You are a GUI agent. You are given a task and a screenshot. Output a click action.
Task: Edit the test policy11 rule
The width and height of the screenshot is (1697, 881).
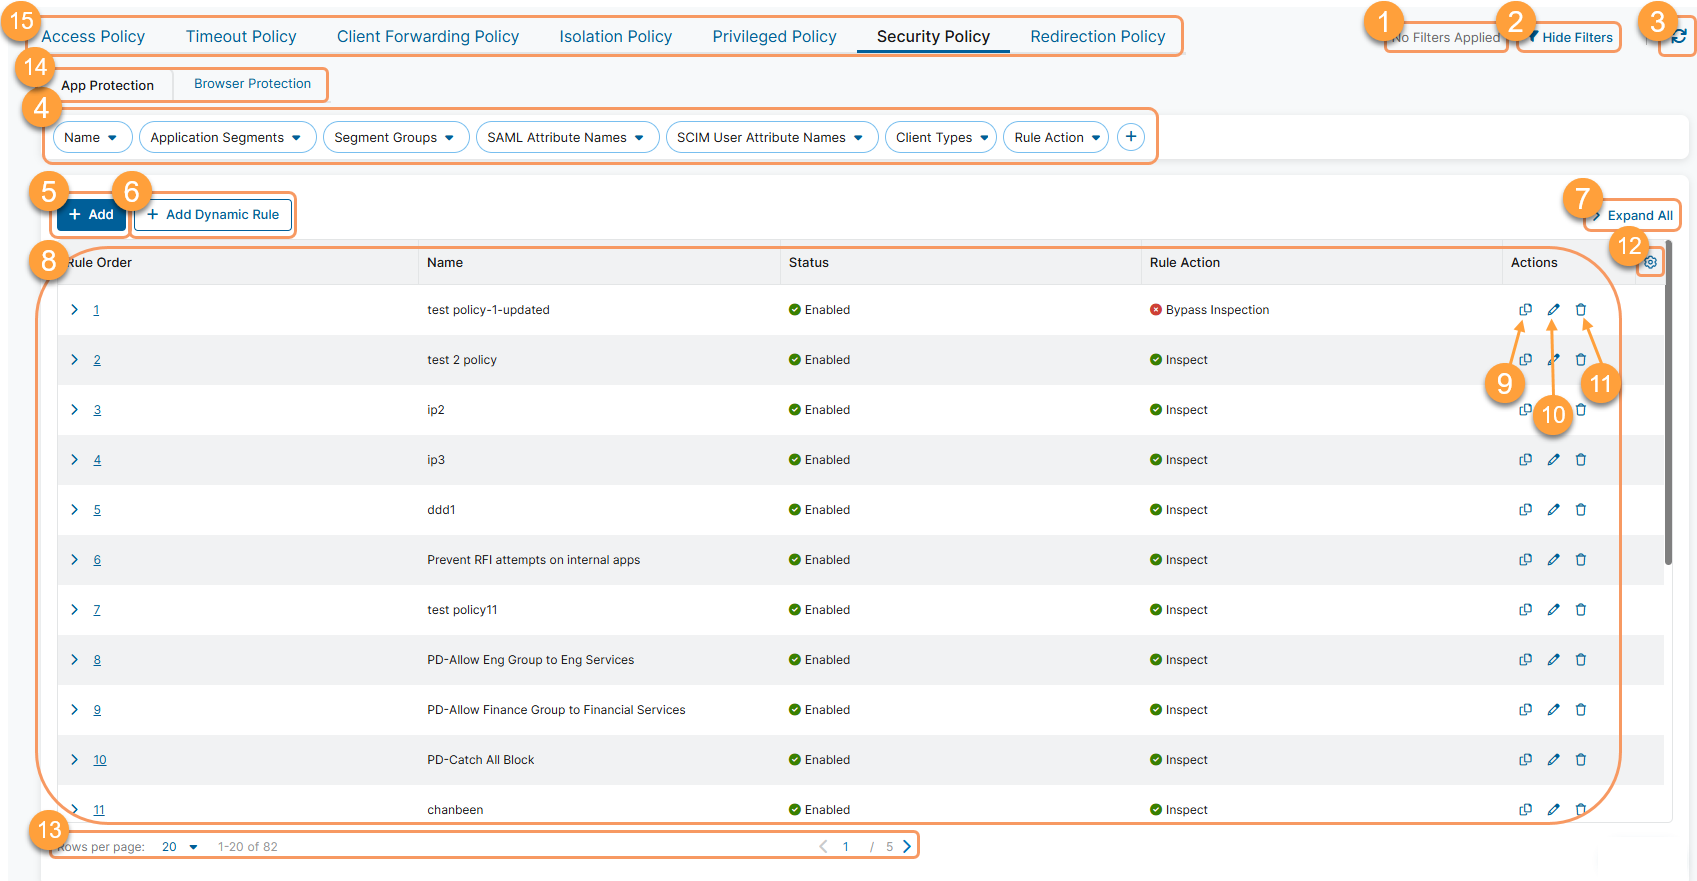(x=1553, y=610)
